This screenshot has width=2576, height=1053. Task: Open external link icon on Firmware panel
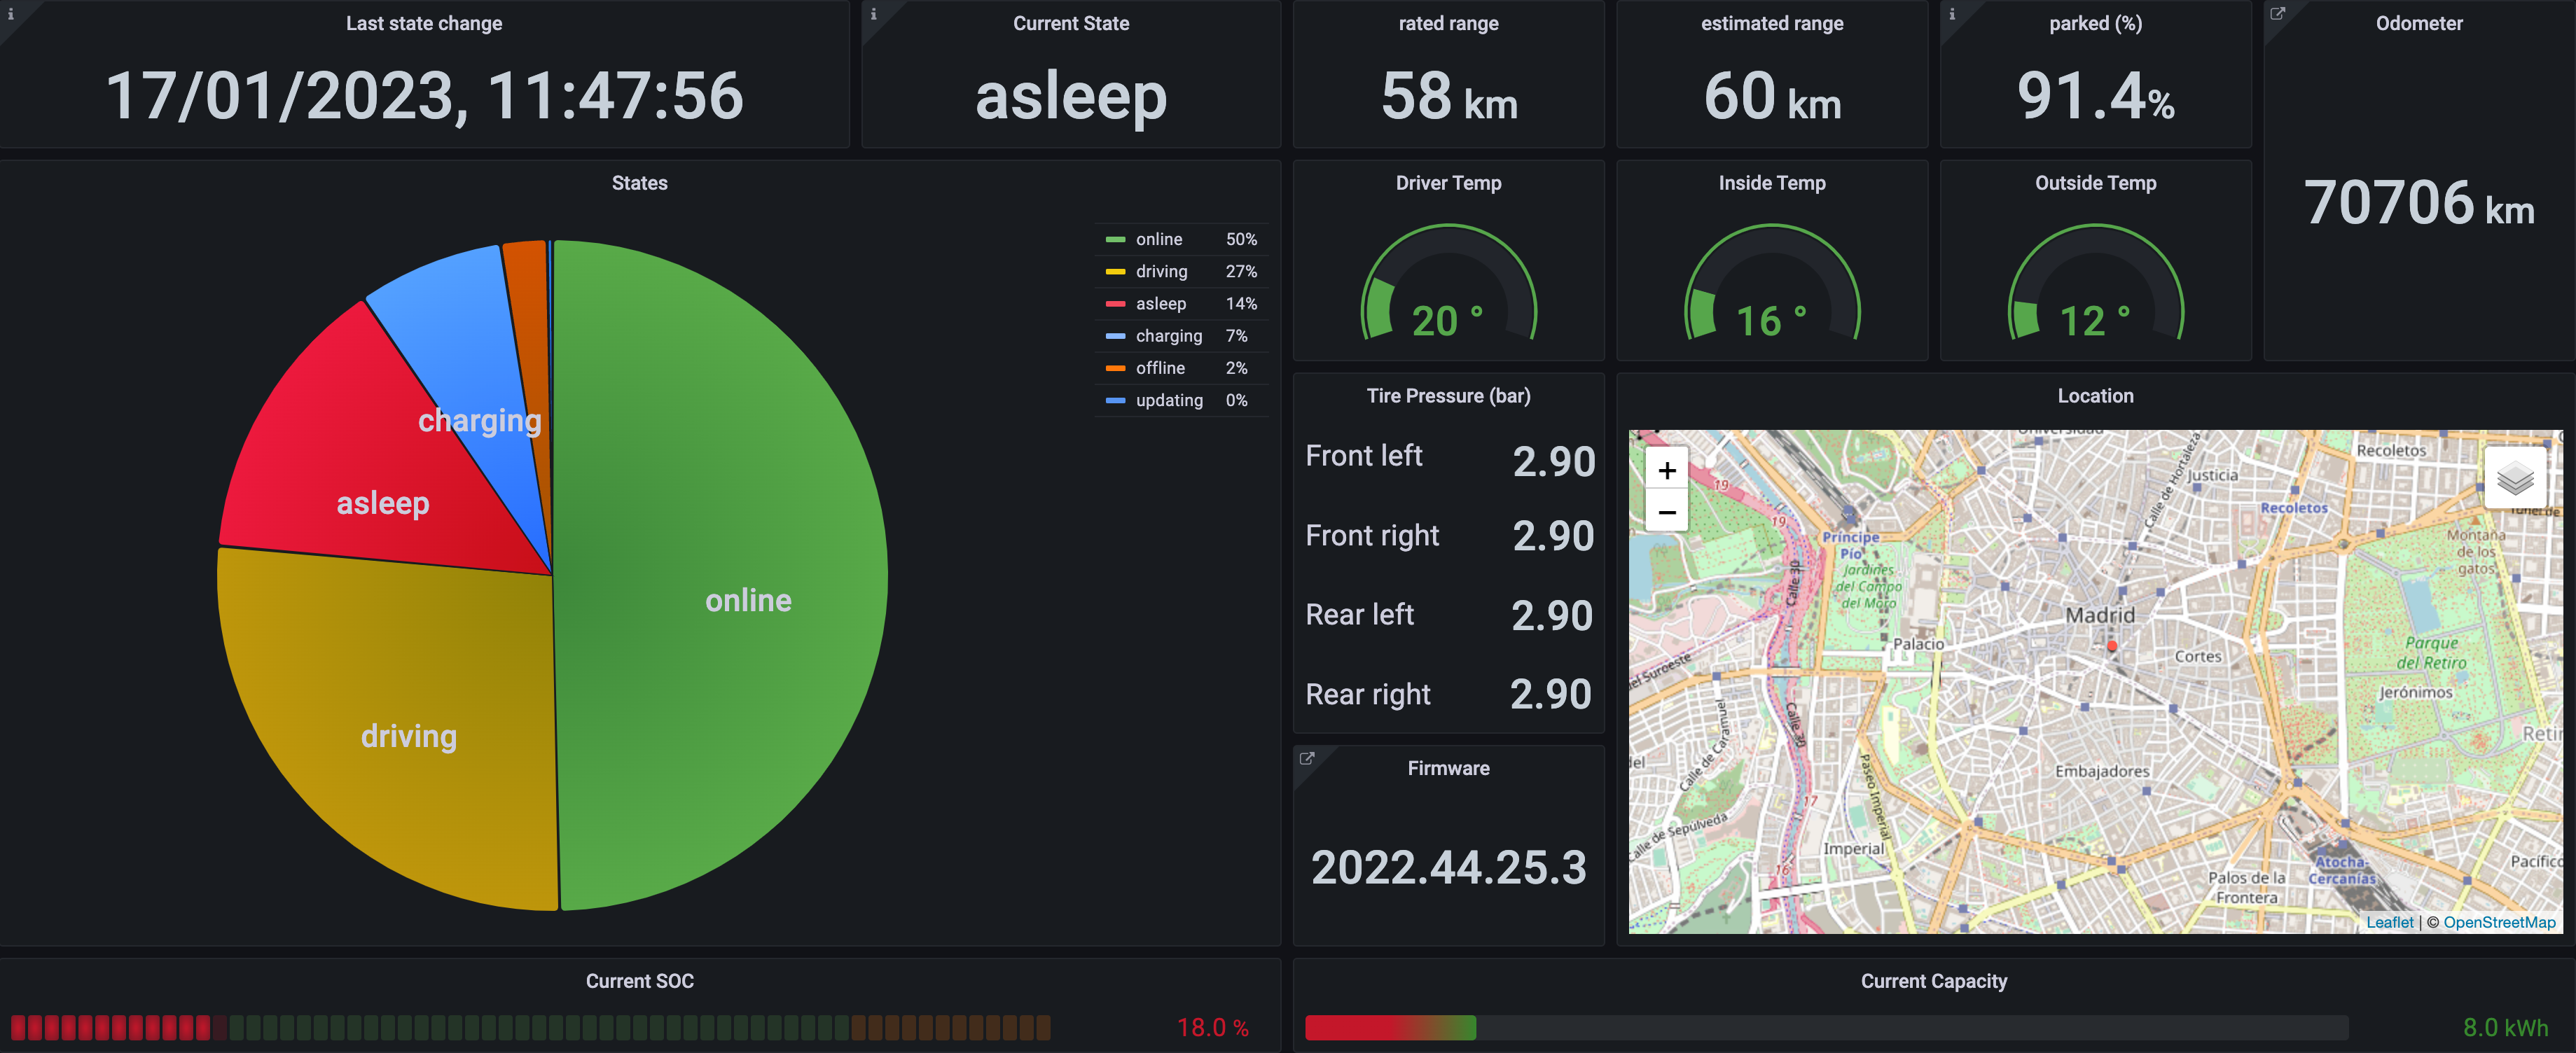click(x=1306, y=758)
